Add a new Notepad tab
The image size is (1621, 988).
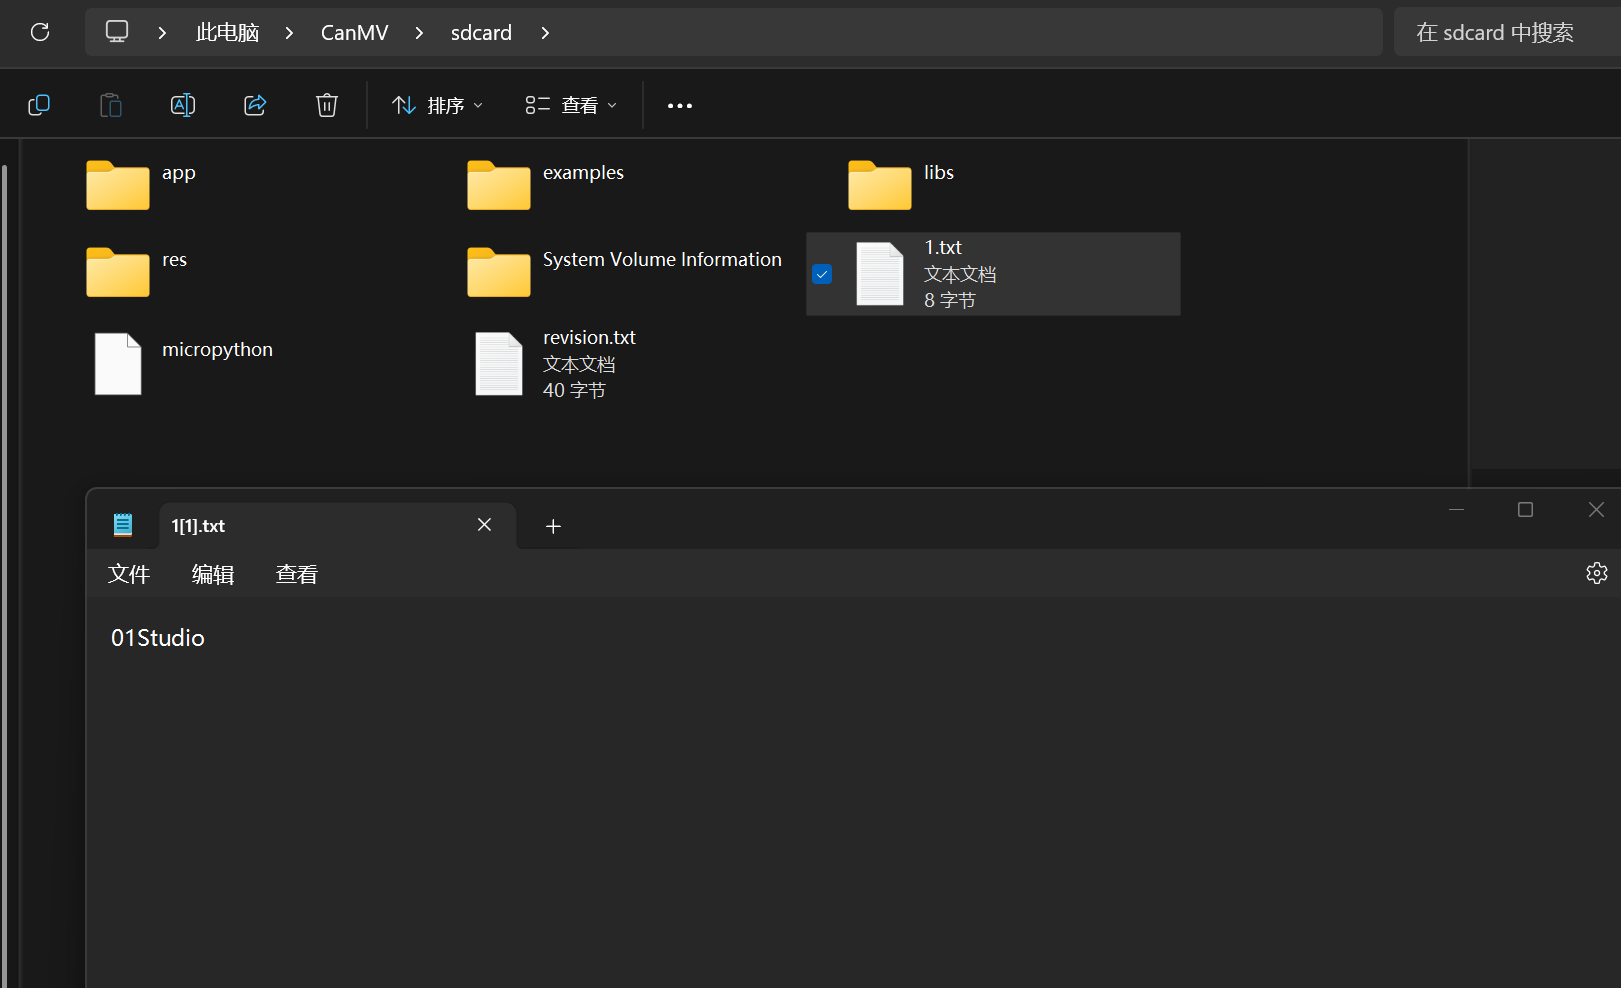point(553,526)
